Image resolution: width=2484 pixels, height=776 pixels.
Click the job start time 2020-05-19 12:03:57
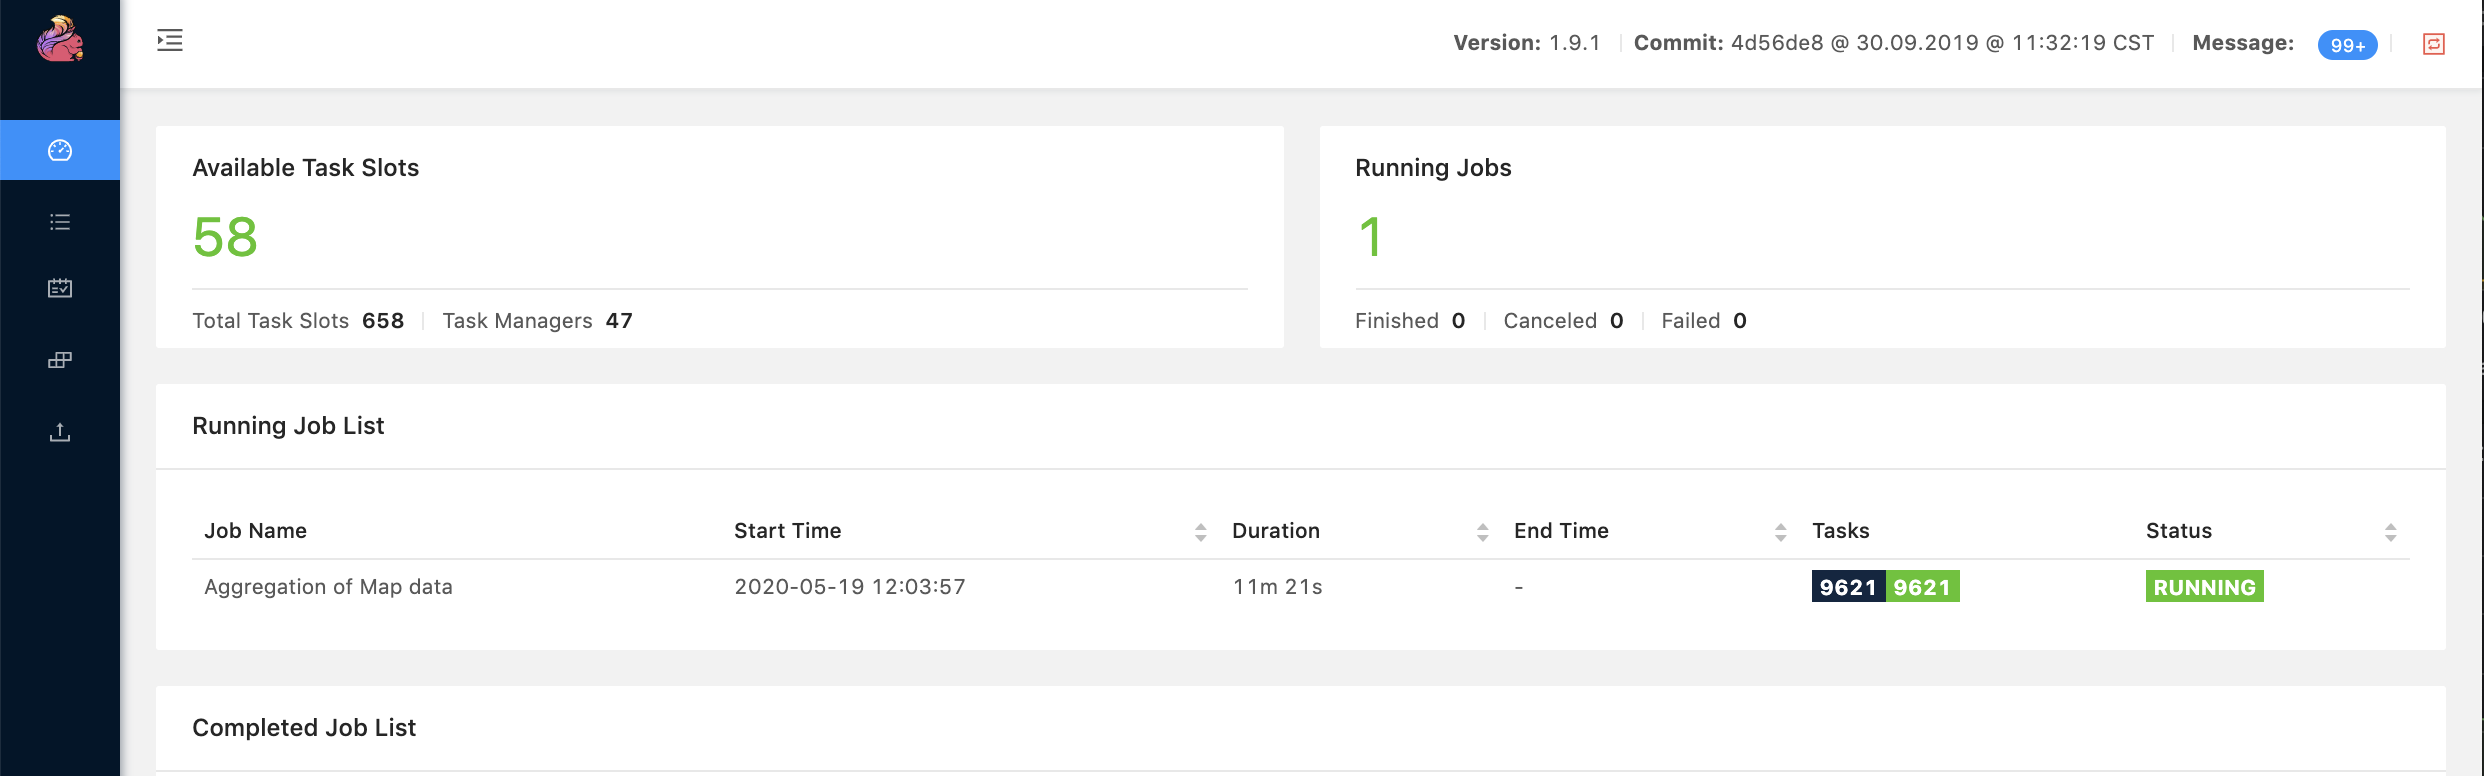click(849, 587)
